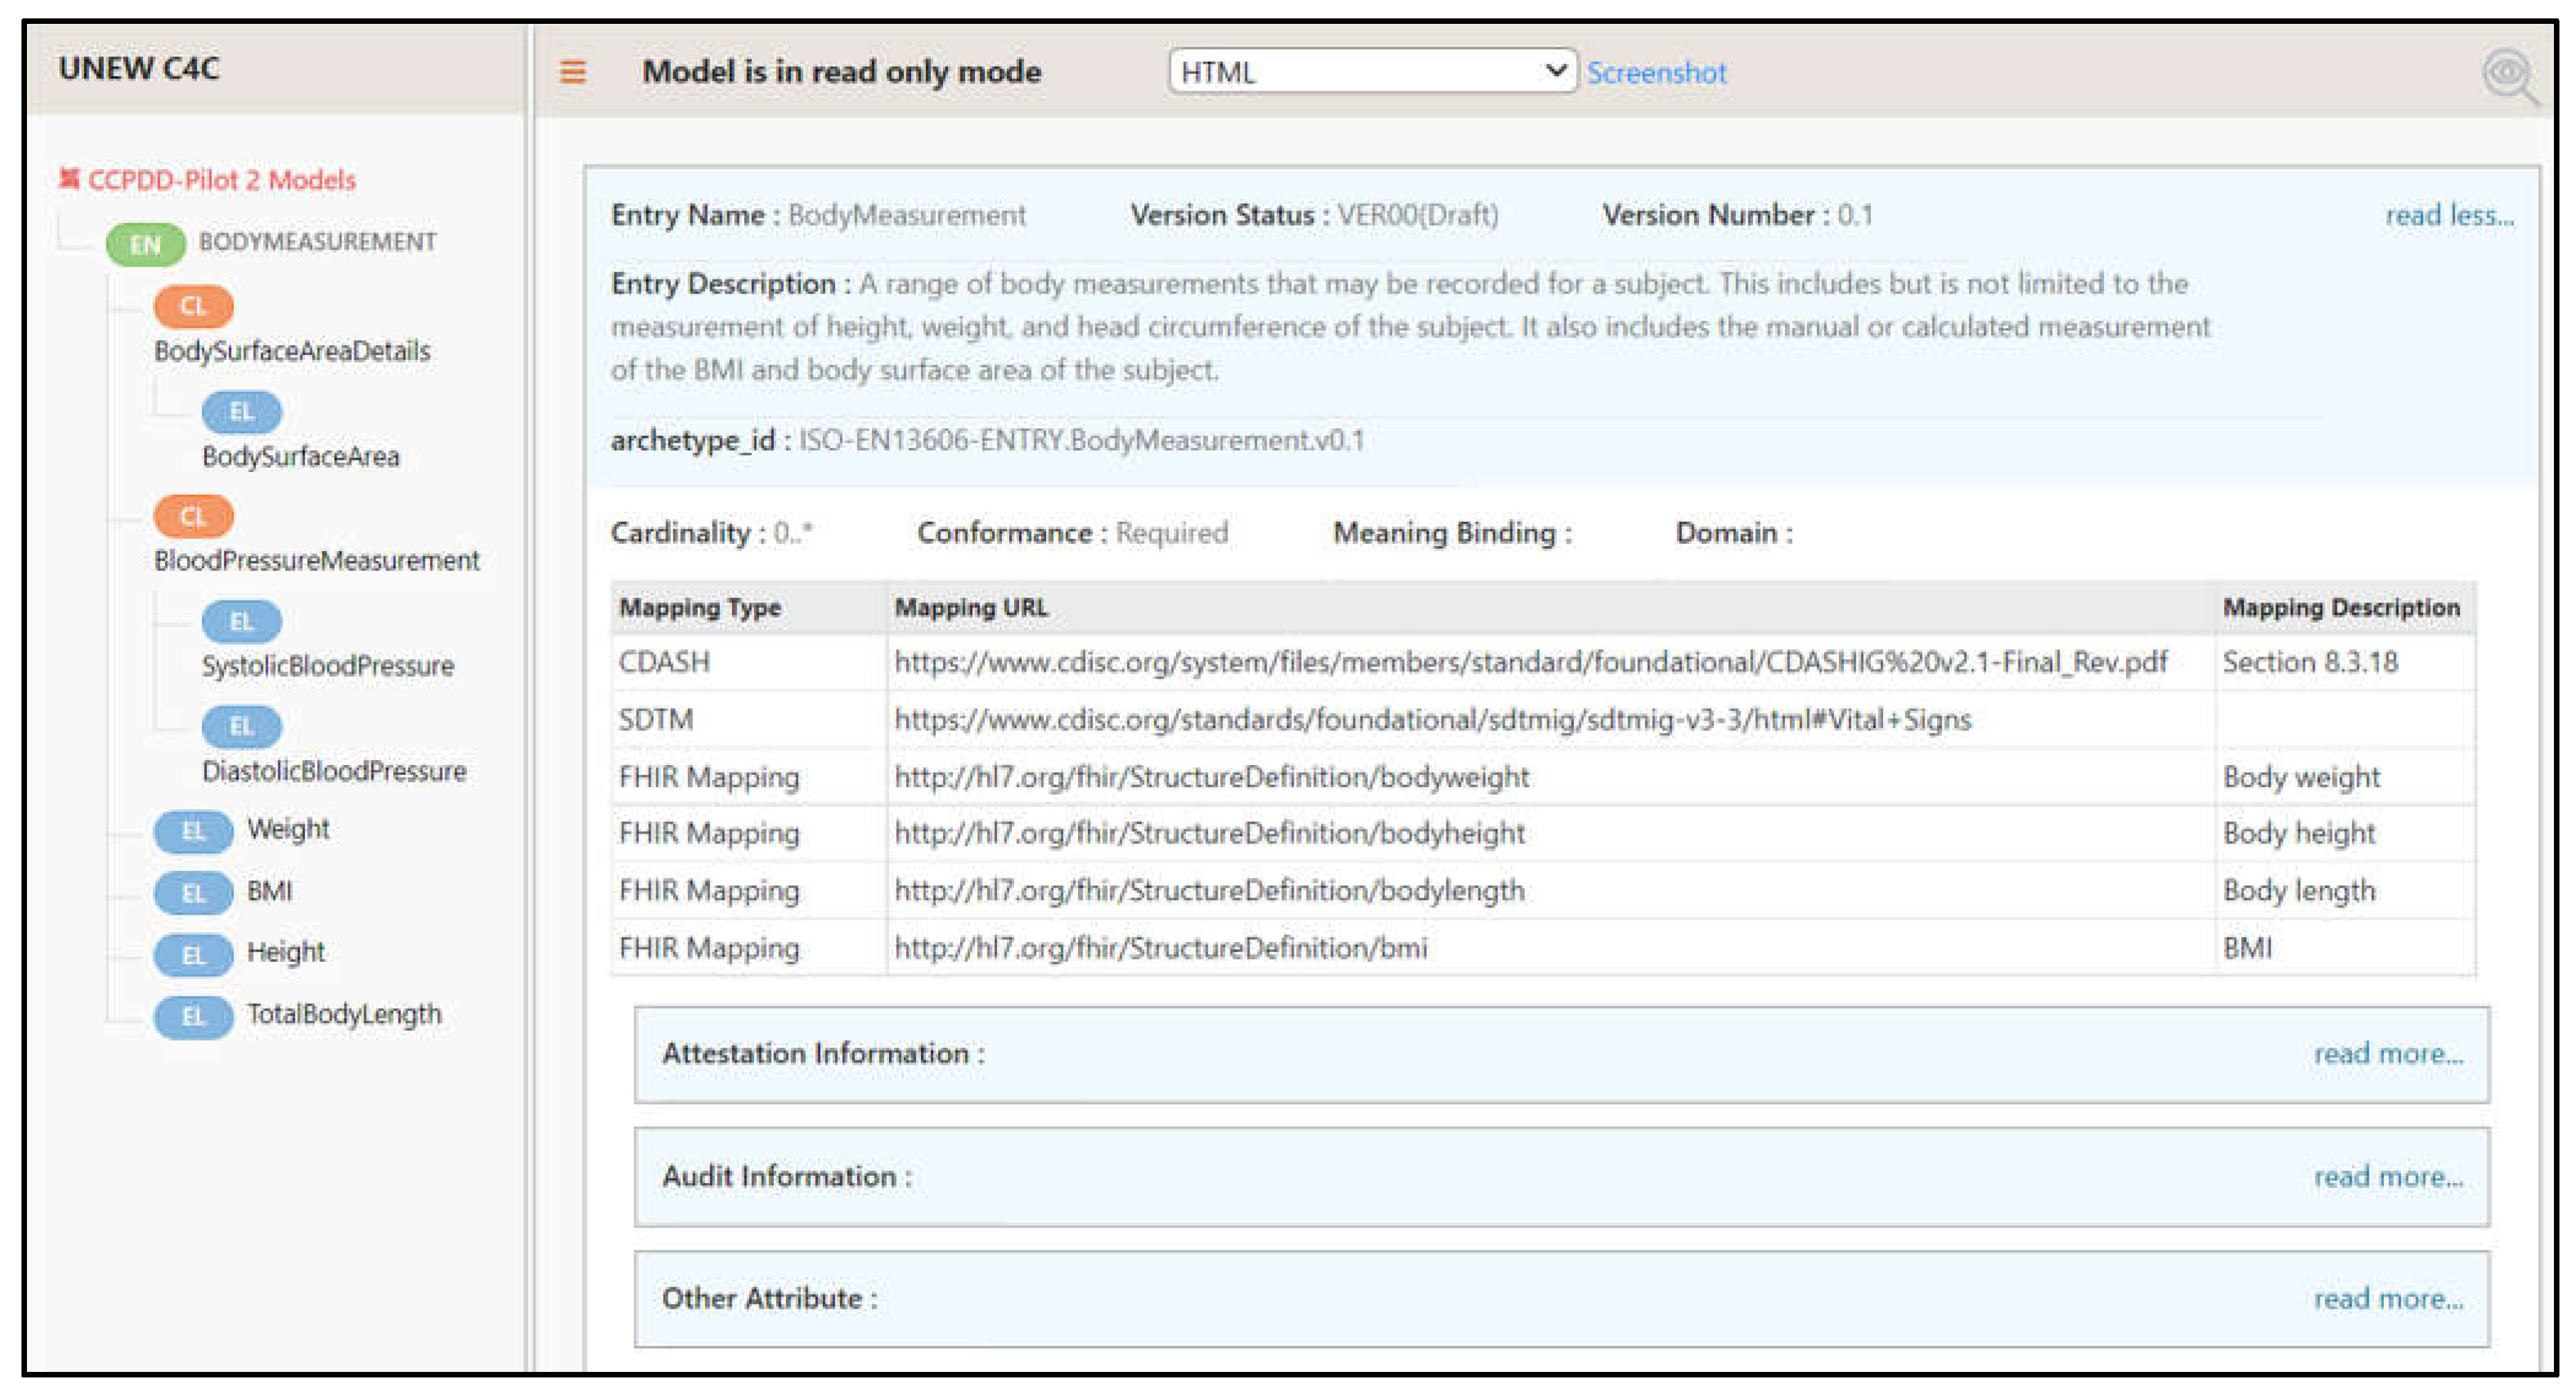Select the DiastolicBloodPressure tree node
This screenshot has width=2576, height=1394.
[333, 771]
